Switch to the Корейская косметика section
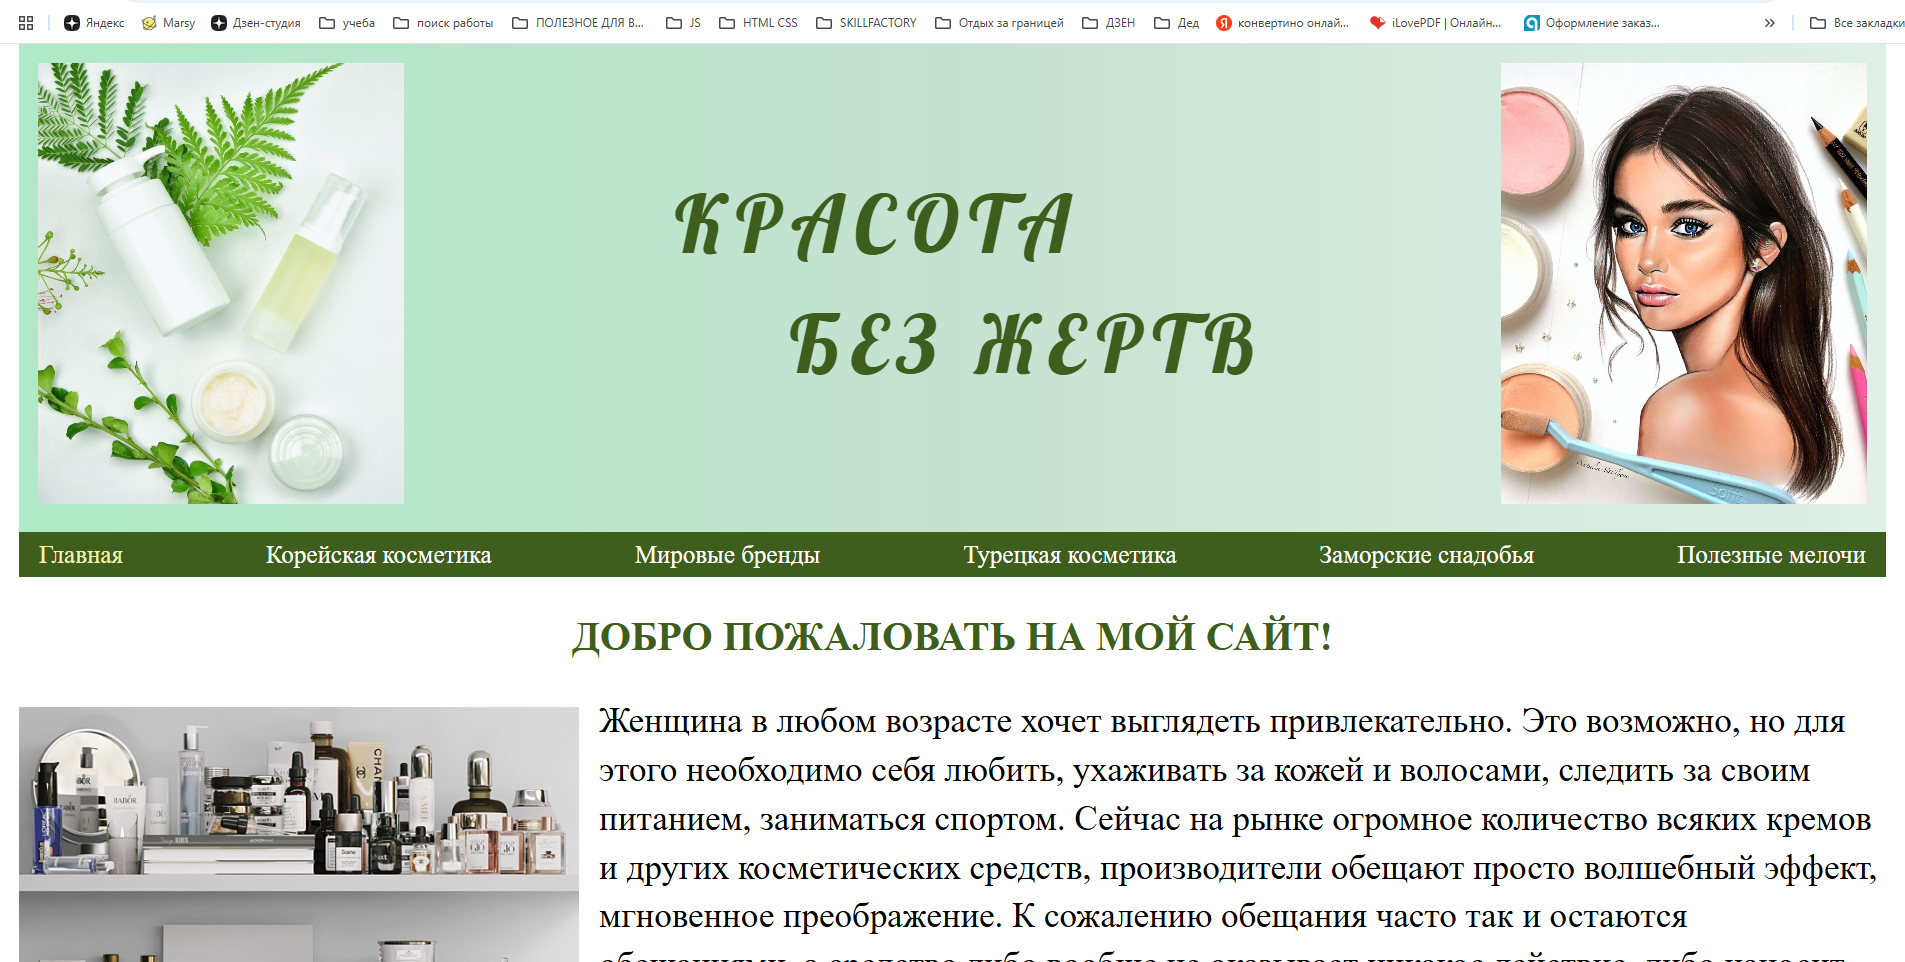Viewport: 1905px width, 962px height. tap(377, 555)
